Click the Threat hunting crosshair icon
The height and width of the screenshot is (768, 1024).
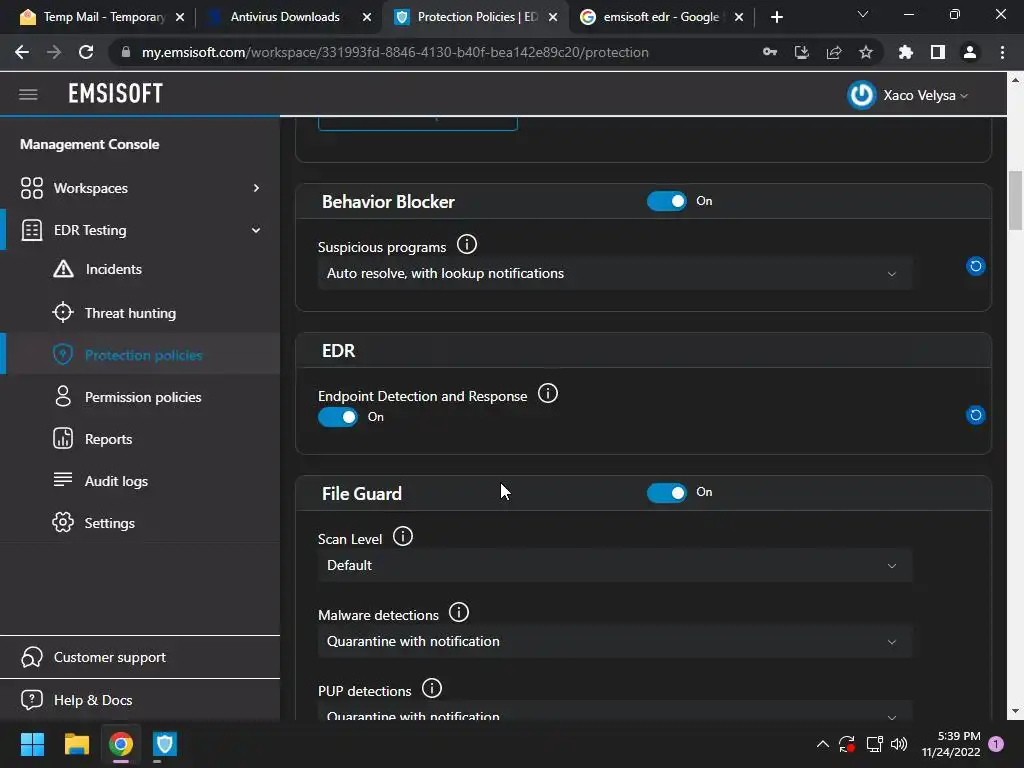pos(63,313)
